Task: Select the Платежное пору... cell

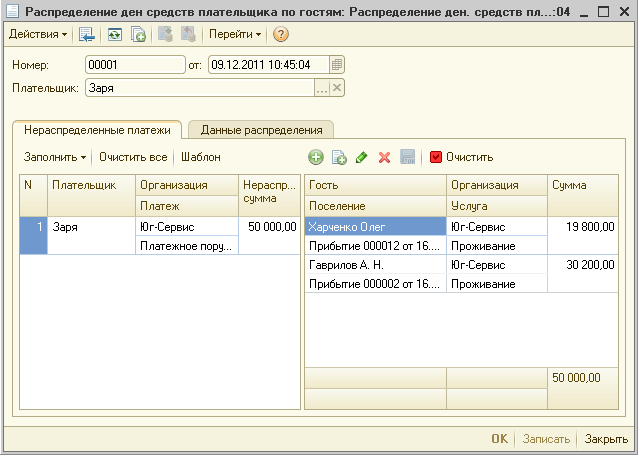Action: pyautogui.click(x=187, y=246)
